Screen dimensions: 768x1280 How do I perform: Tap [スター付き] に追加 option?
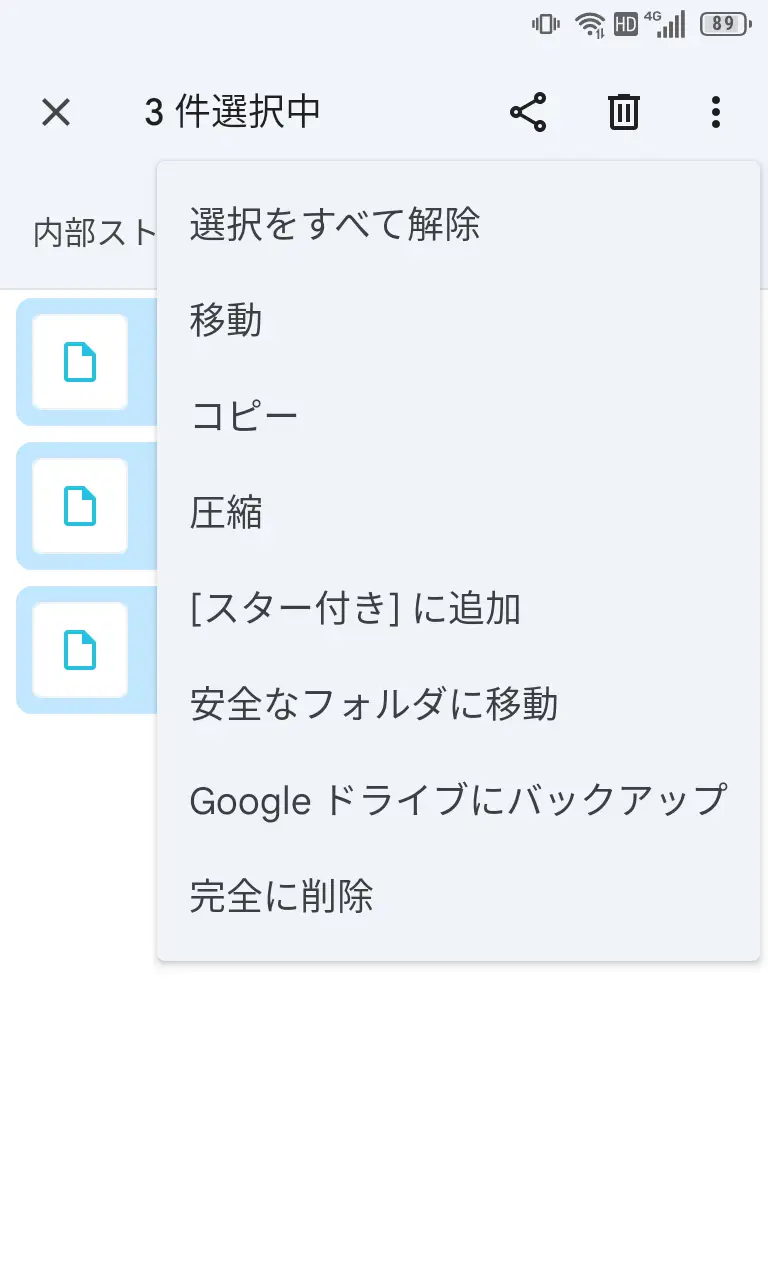pos(355,609)
